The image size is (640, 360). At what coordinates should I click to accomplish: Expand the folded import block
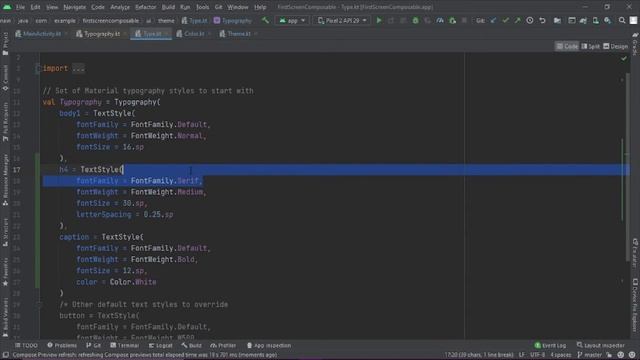pyautogui.click(x=78, y=69)
